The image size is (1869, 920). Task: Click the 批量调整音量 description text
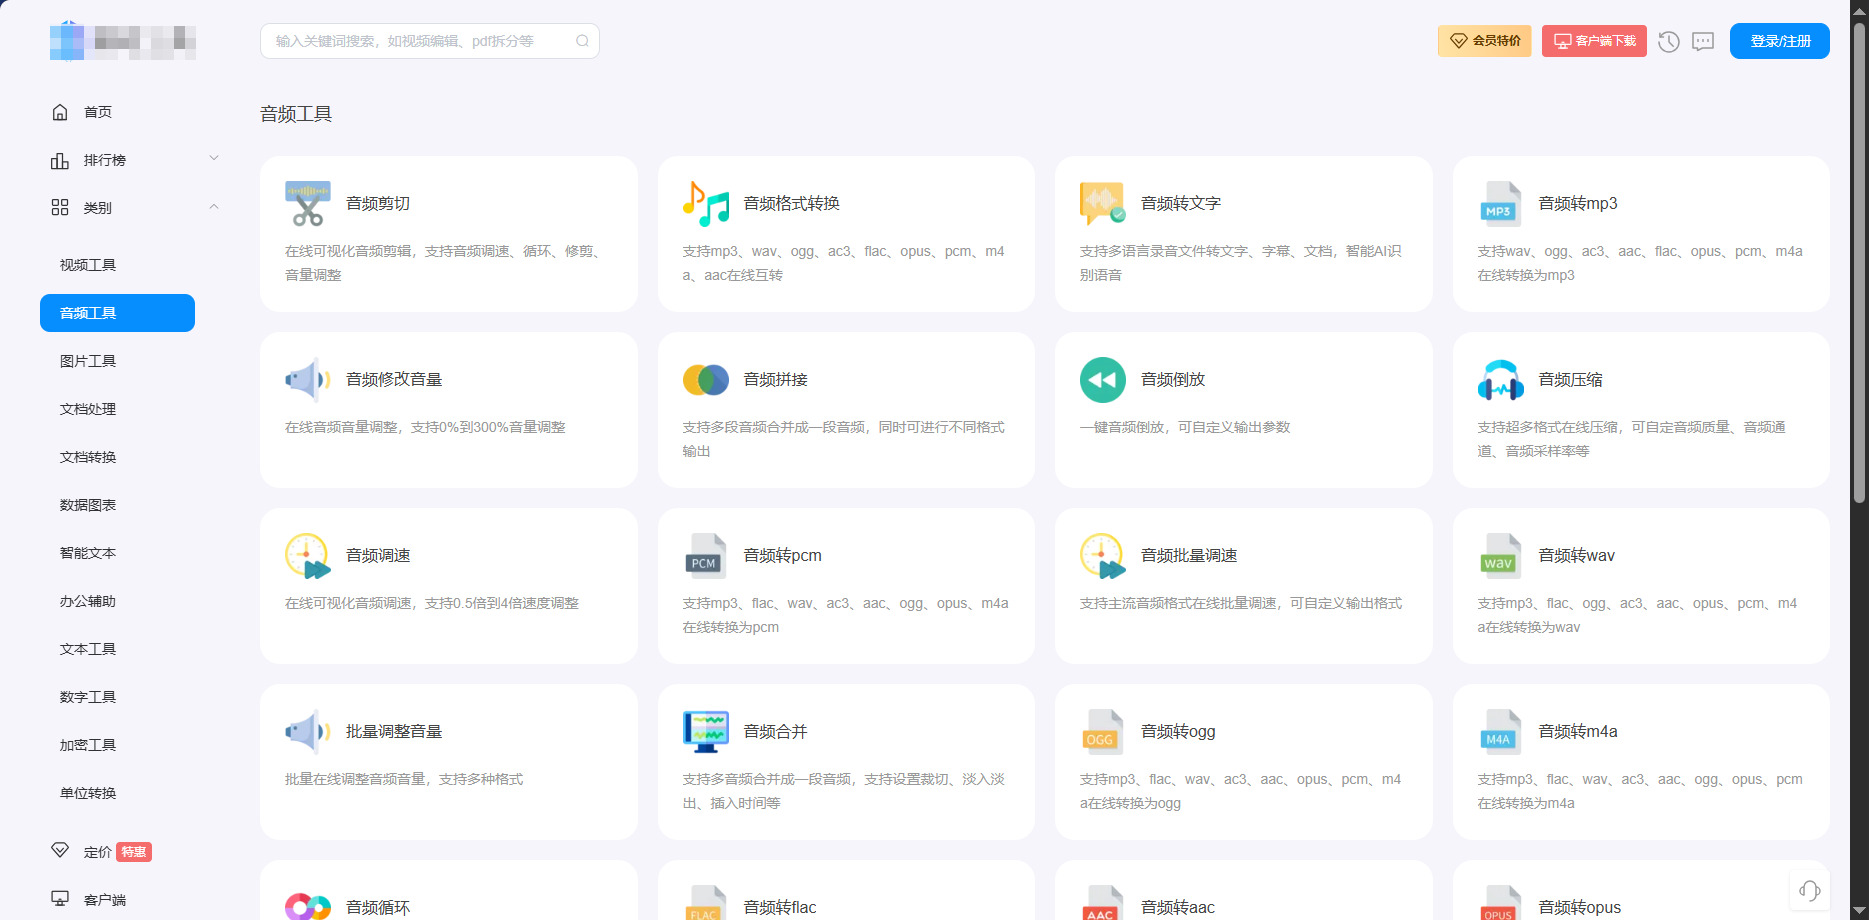(404, 780)
